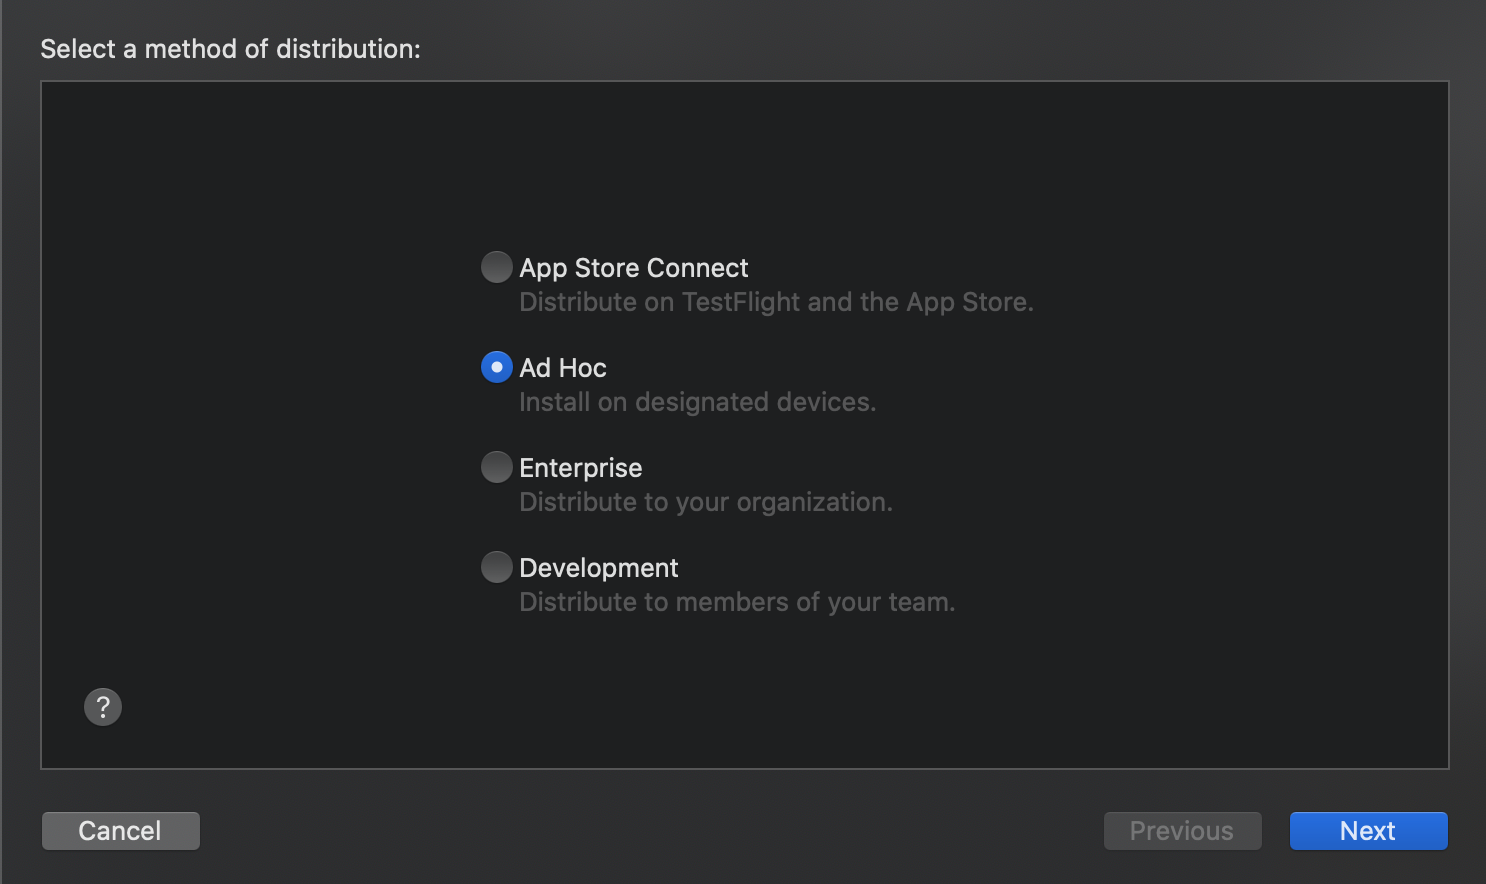The image size is (1486, 884).
Task: Cancel the distribution dialog
Action: (120, 831)
